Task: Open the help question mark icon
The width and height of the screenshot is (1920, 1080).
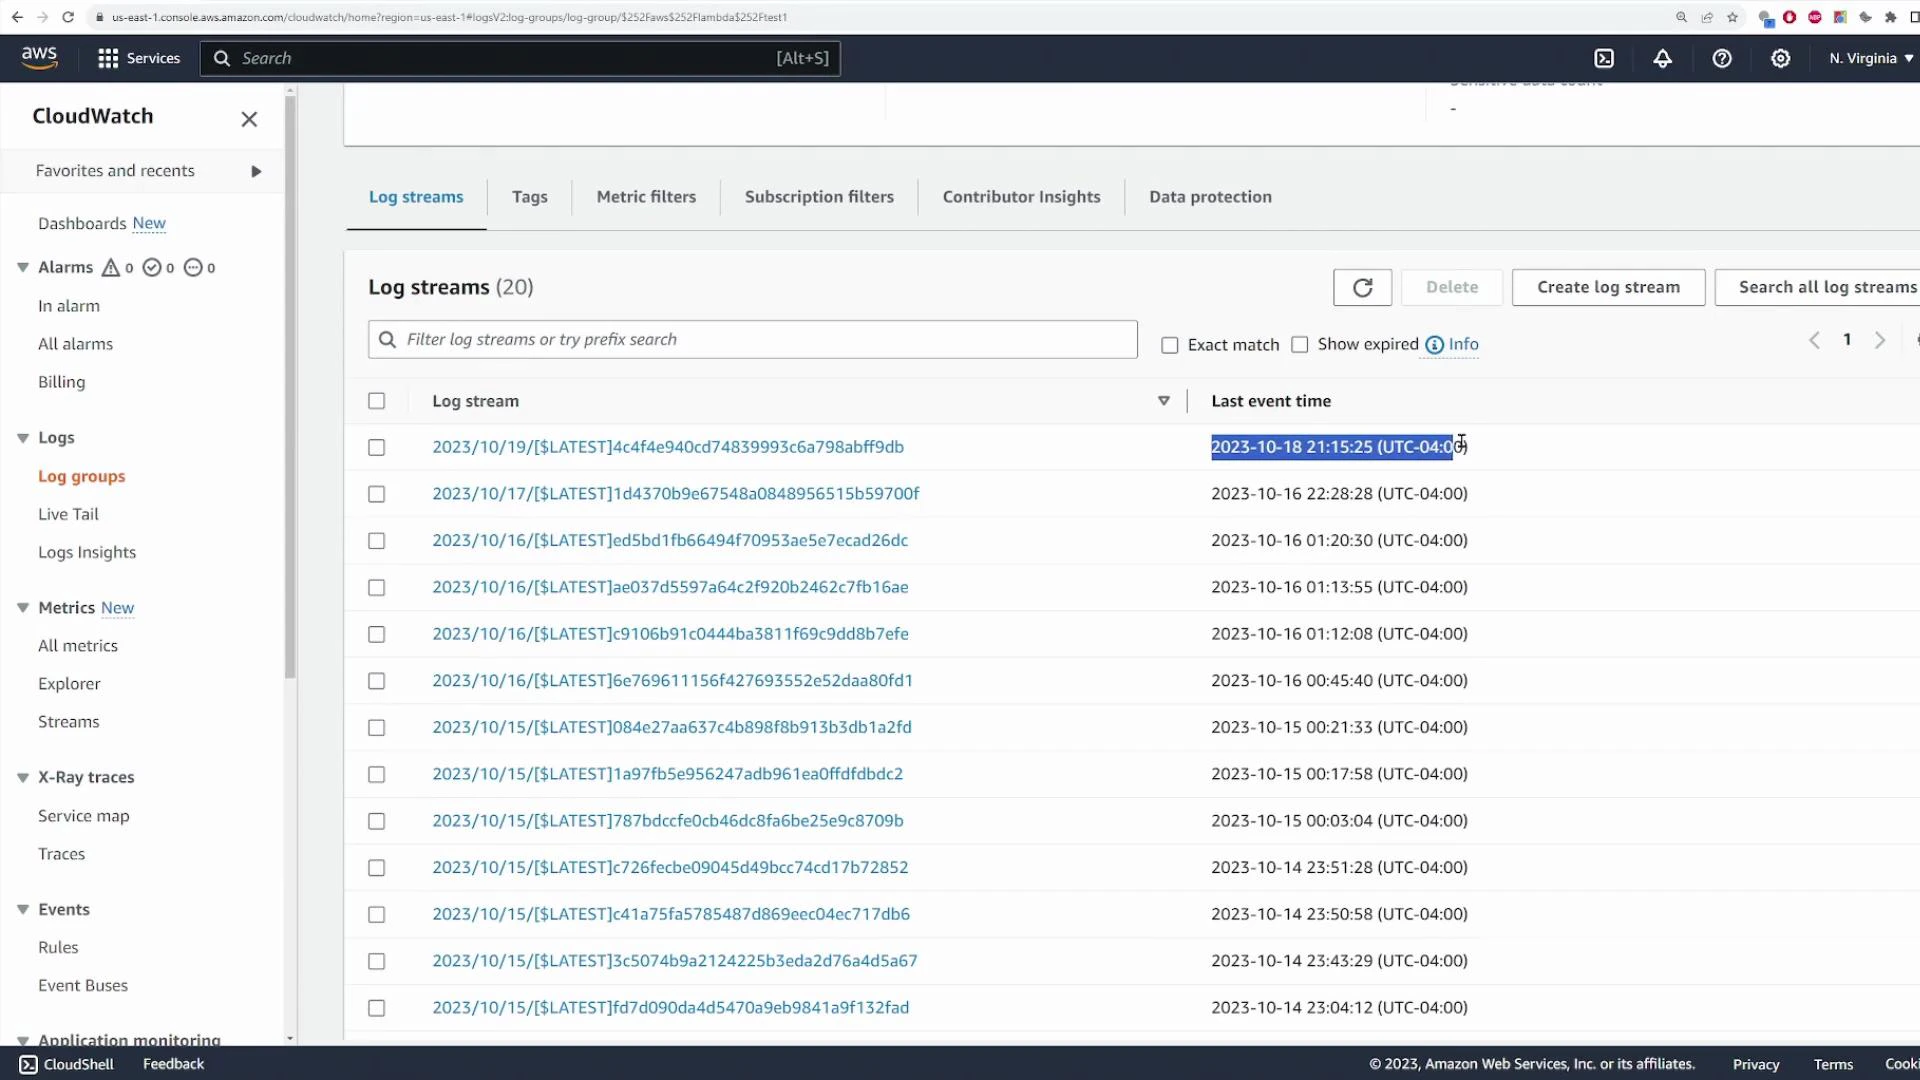Action: [x=1722, y=58]
